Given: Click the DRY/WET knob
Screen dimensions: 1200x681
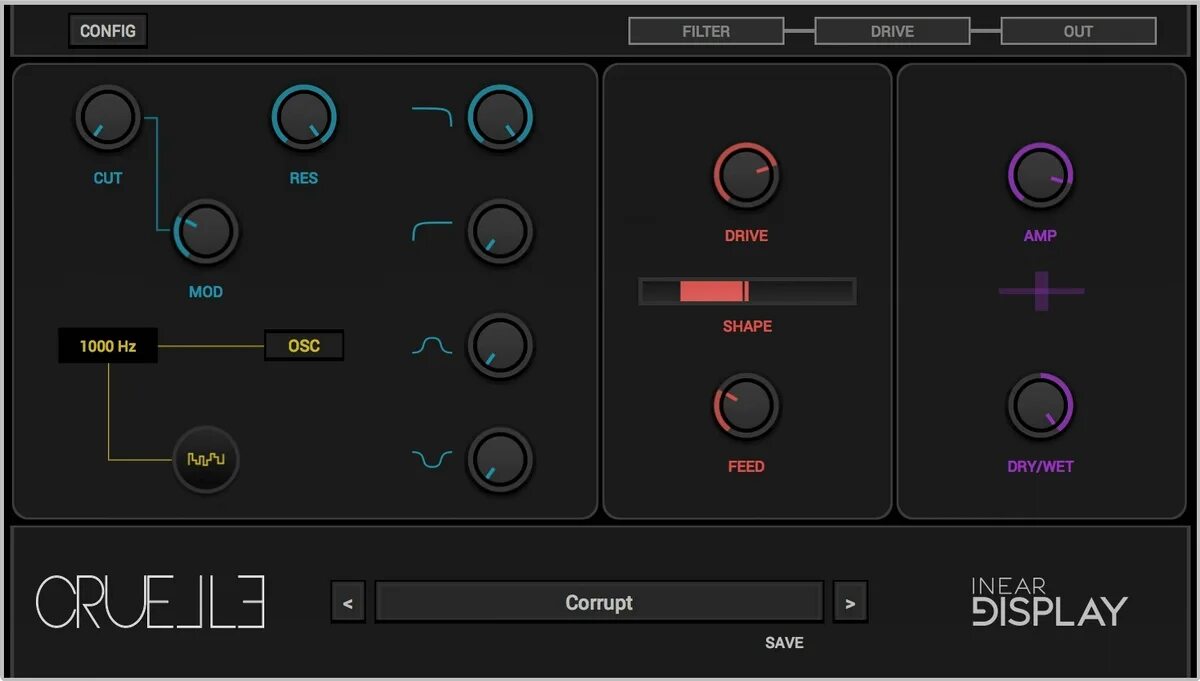Looking at the screenshot, I should (x=1040, y=406).
